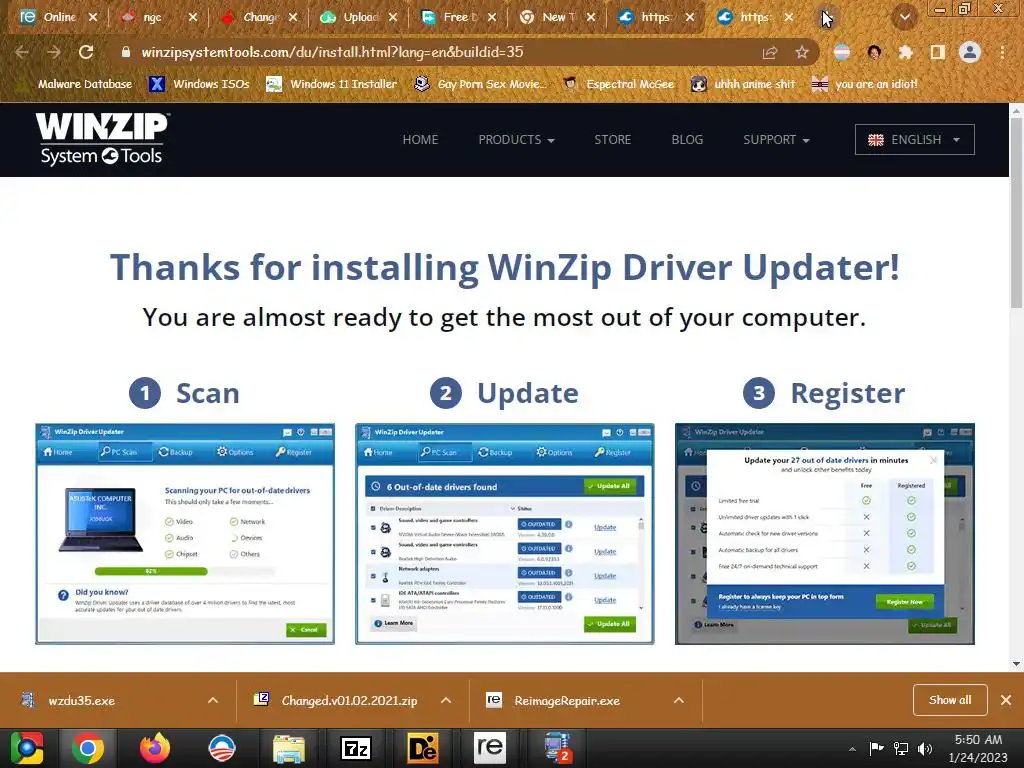Screen dimensions: 1024x768
Task: Open 7-Zip from the taskbar
Action: (356, 748)
